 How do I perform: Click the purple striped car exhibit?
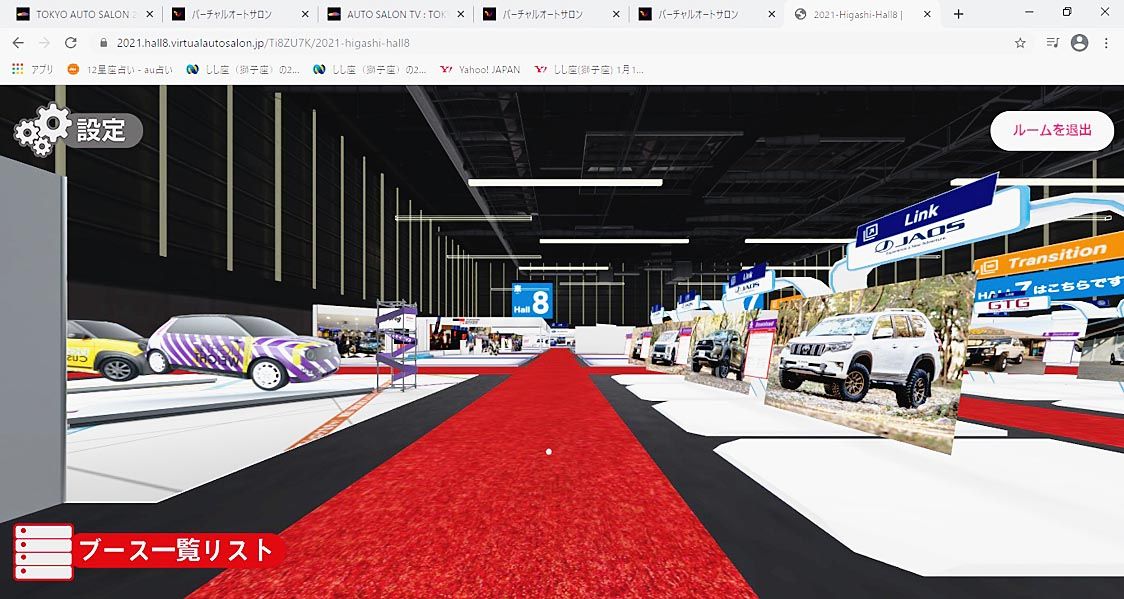tap(243, 350)
